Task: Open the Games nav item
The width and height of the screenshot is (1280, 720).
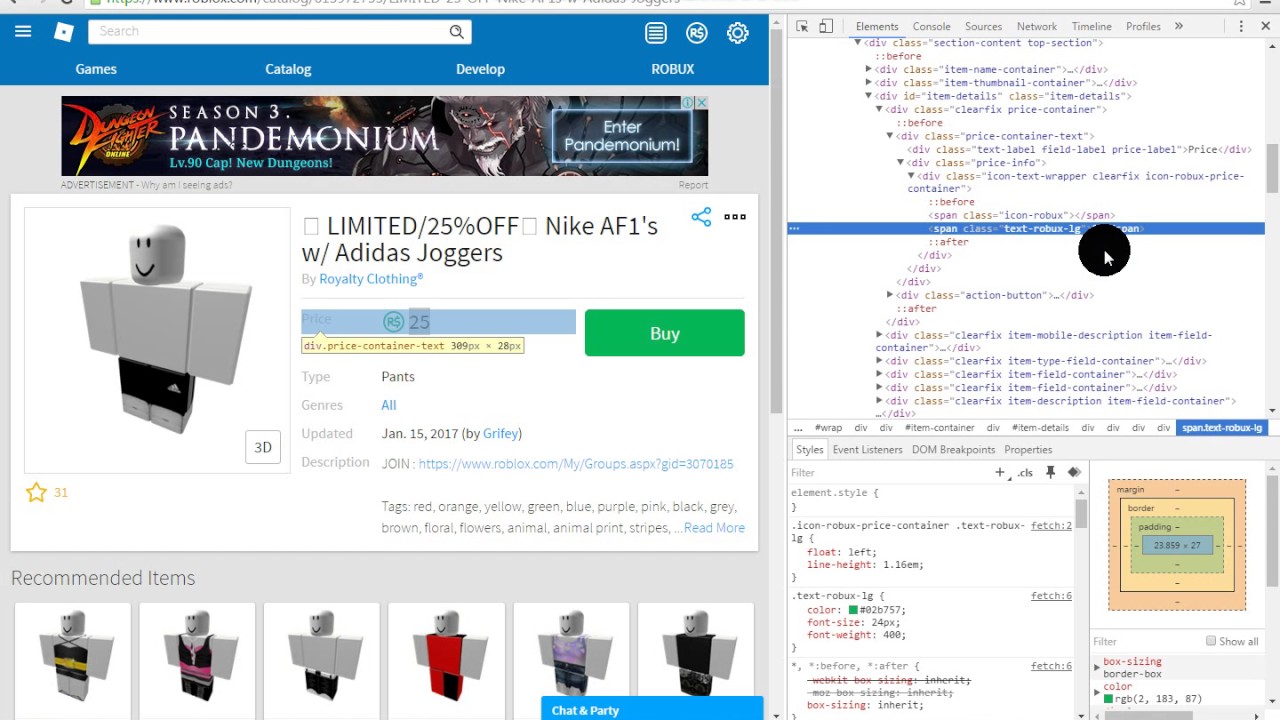Action: pyautogui.click(x=96, y=69)
